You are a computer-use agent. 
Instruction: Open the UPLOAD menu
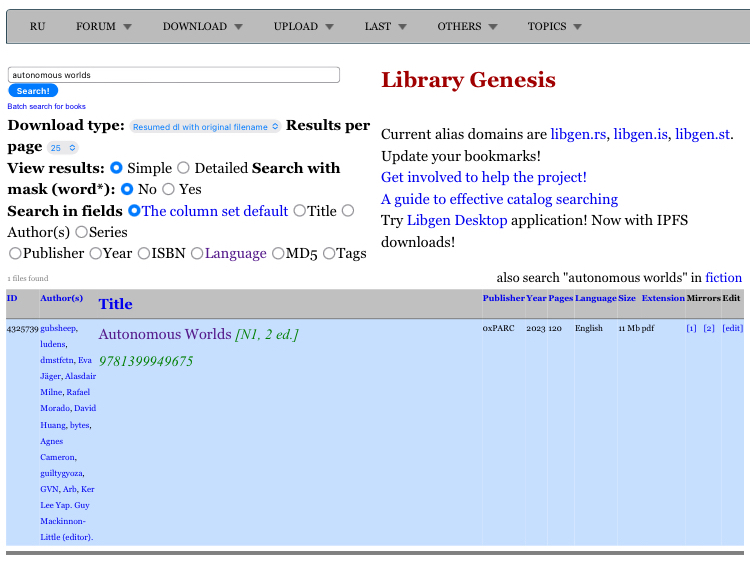pos(303,26)
